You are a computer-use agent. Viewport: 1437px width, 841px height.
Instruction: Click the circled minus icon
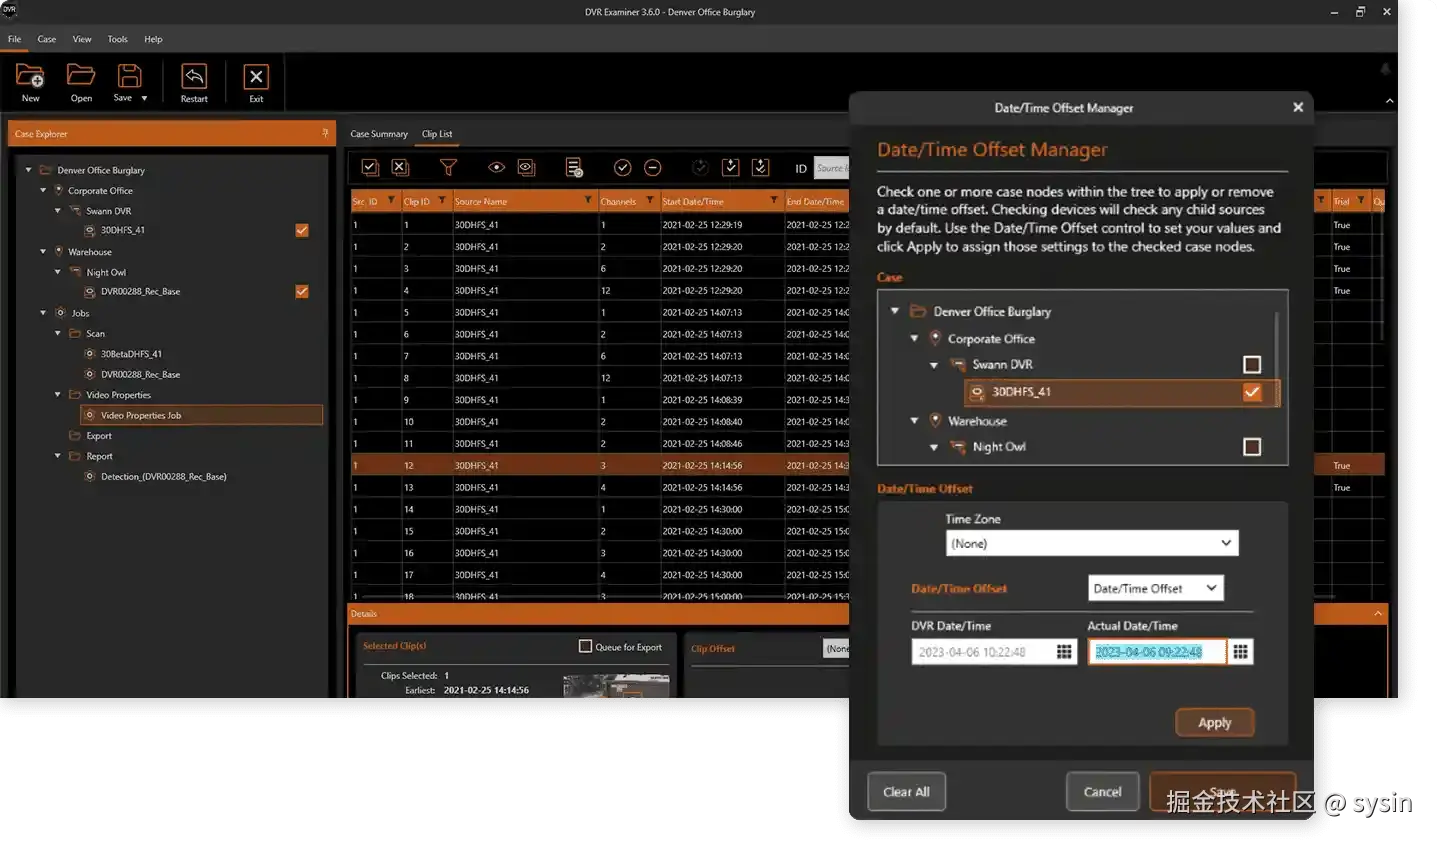652,167
